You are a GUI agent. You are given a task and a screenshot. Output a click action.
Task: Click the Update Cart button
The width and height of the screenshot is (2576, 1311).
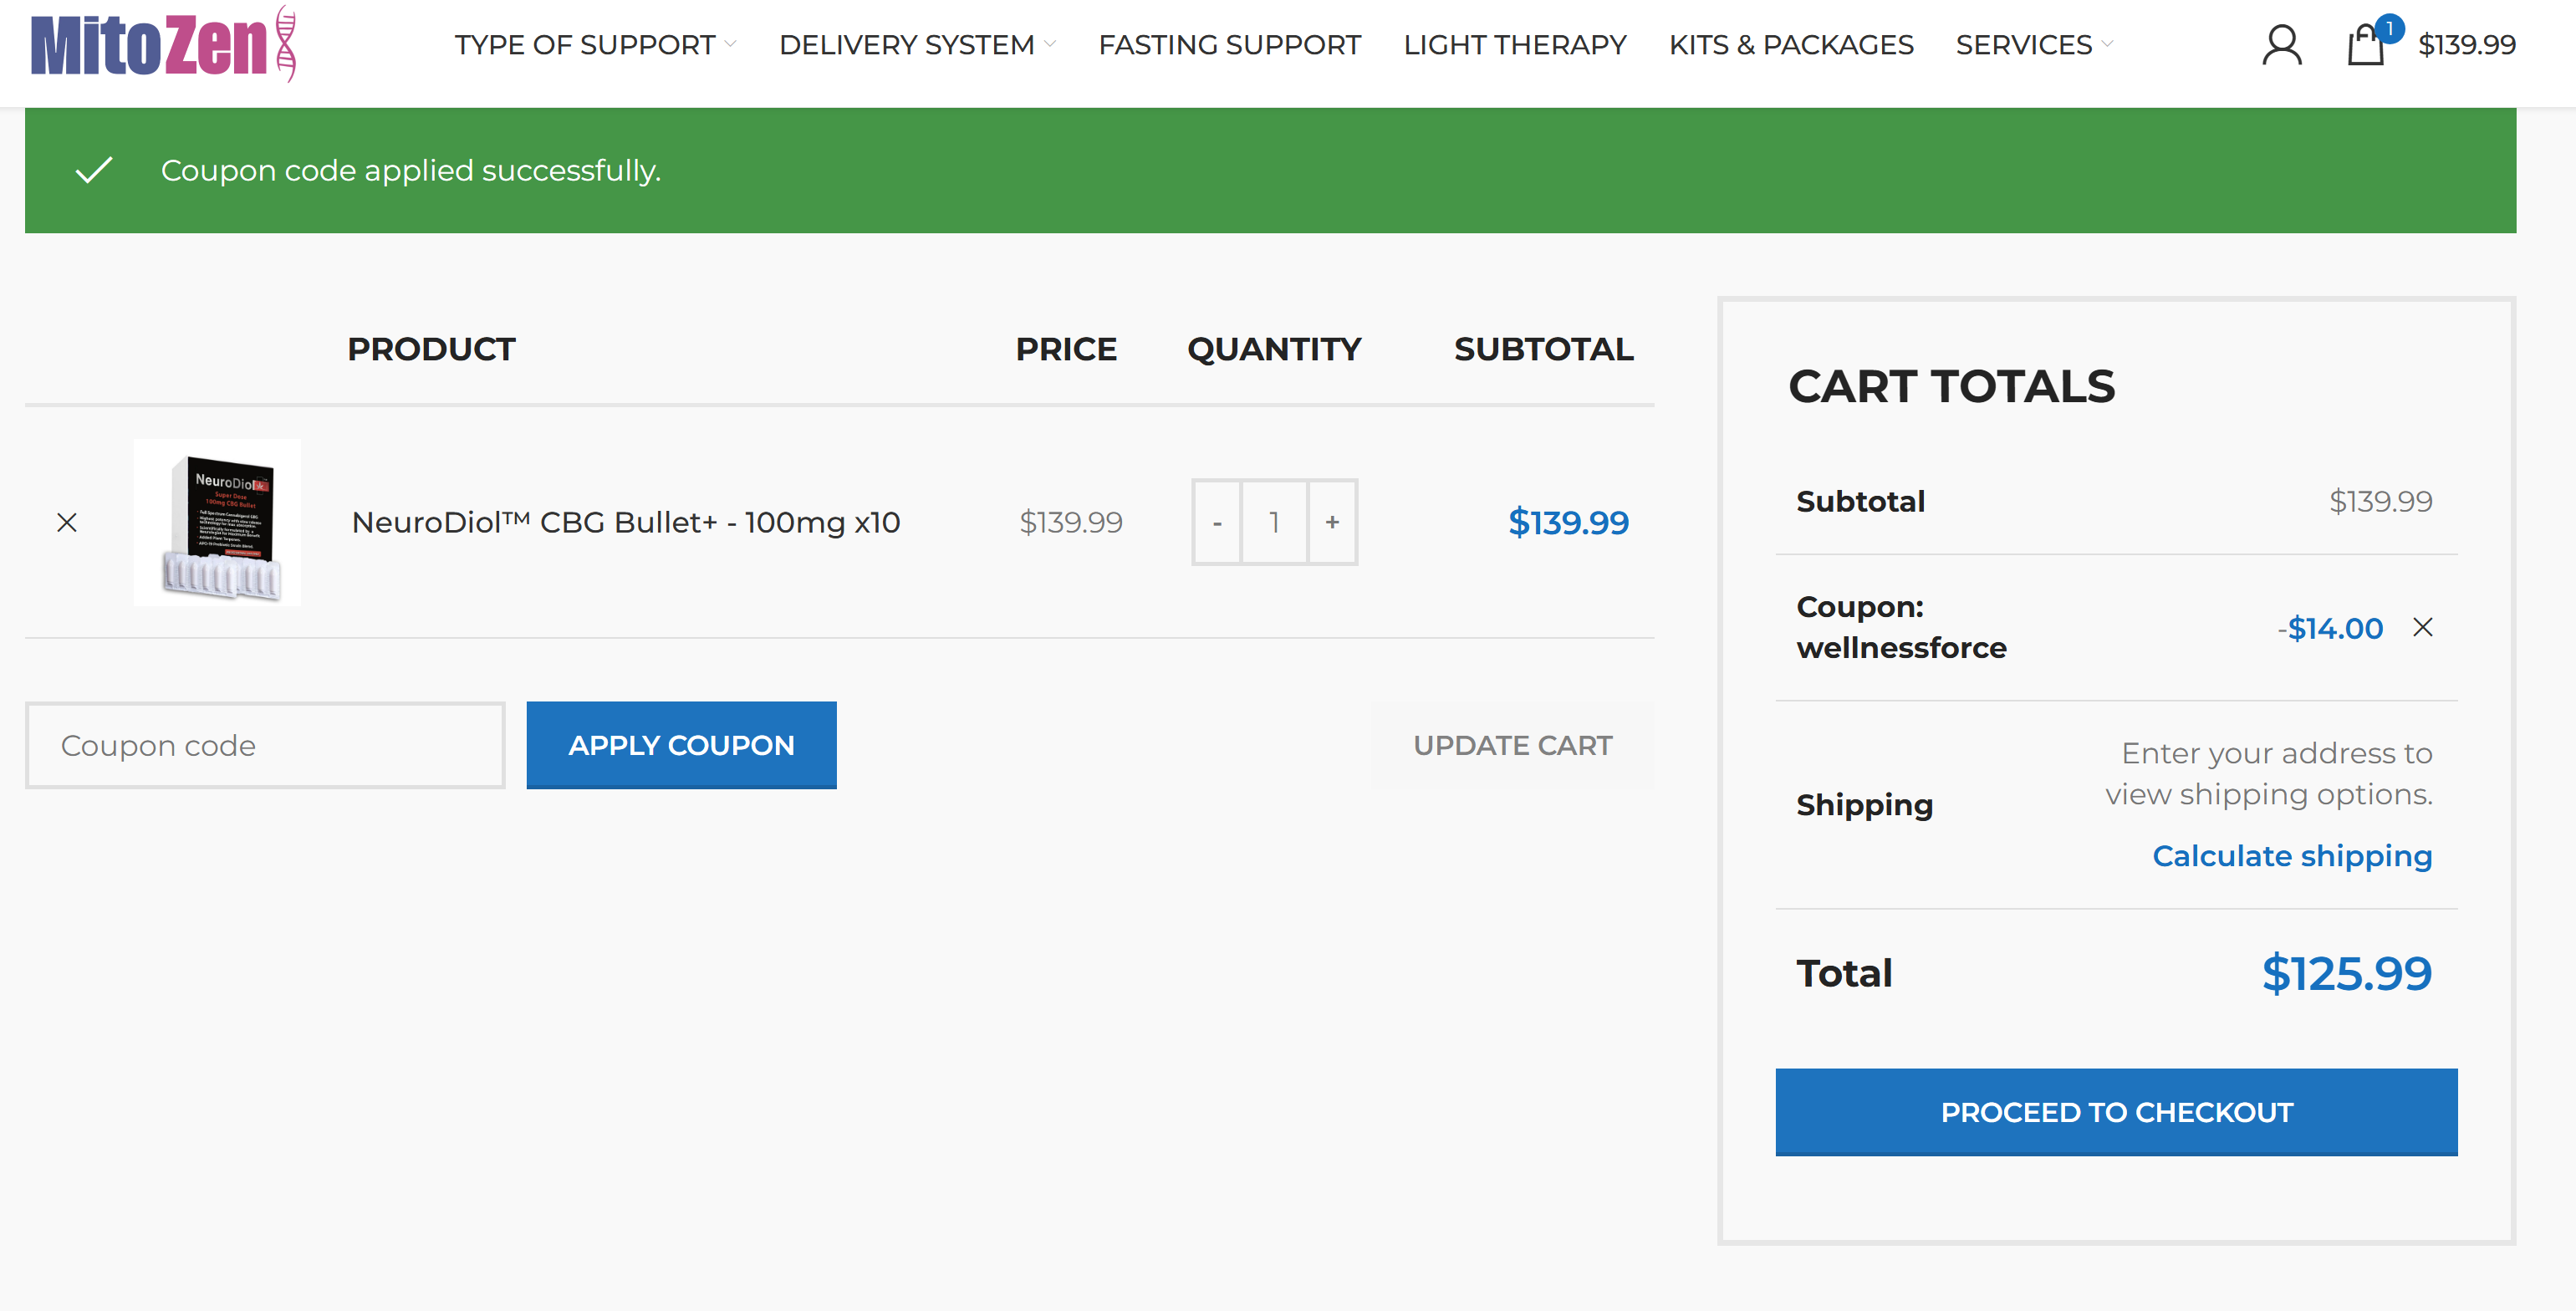[x=1512, y=745]
